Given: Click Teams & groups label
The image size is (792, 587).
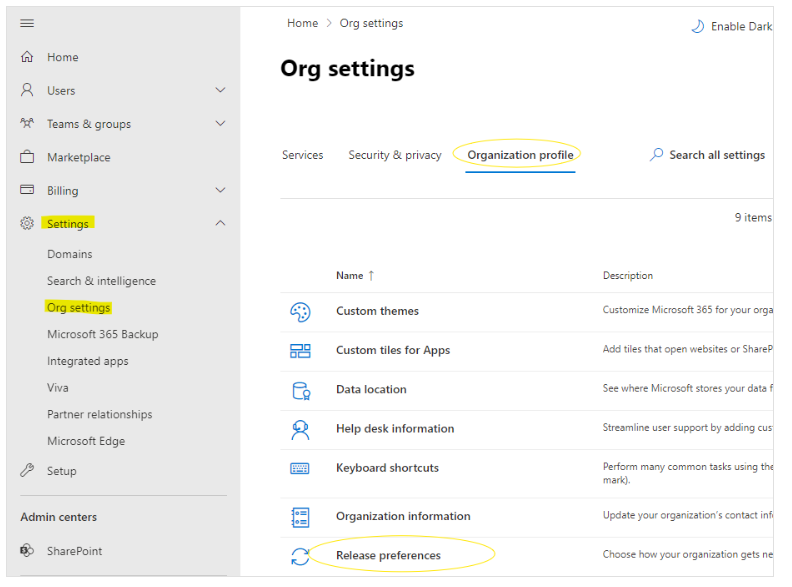Looking at the screenshot, I should tap(89, 124).
